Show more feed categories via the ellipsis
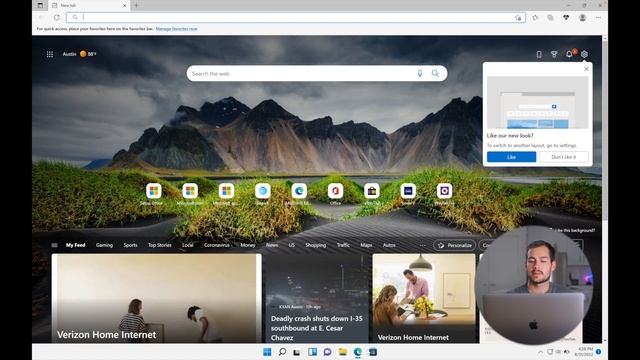Screen dimensions: 640x360 click(422, 245)
